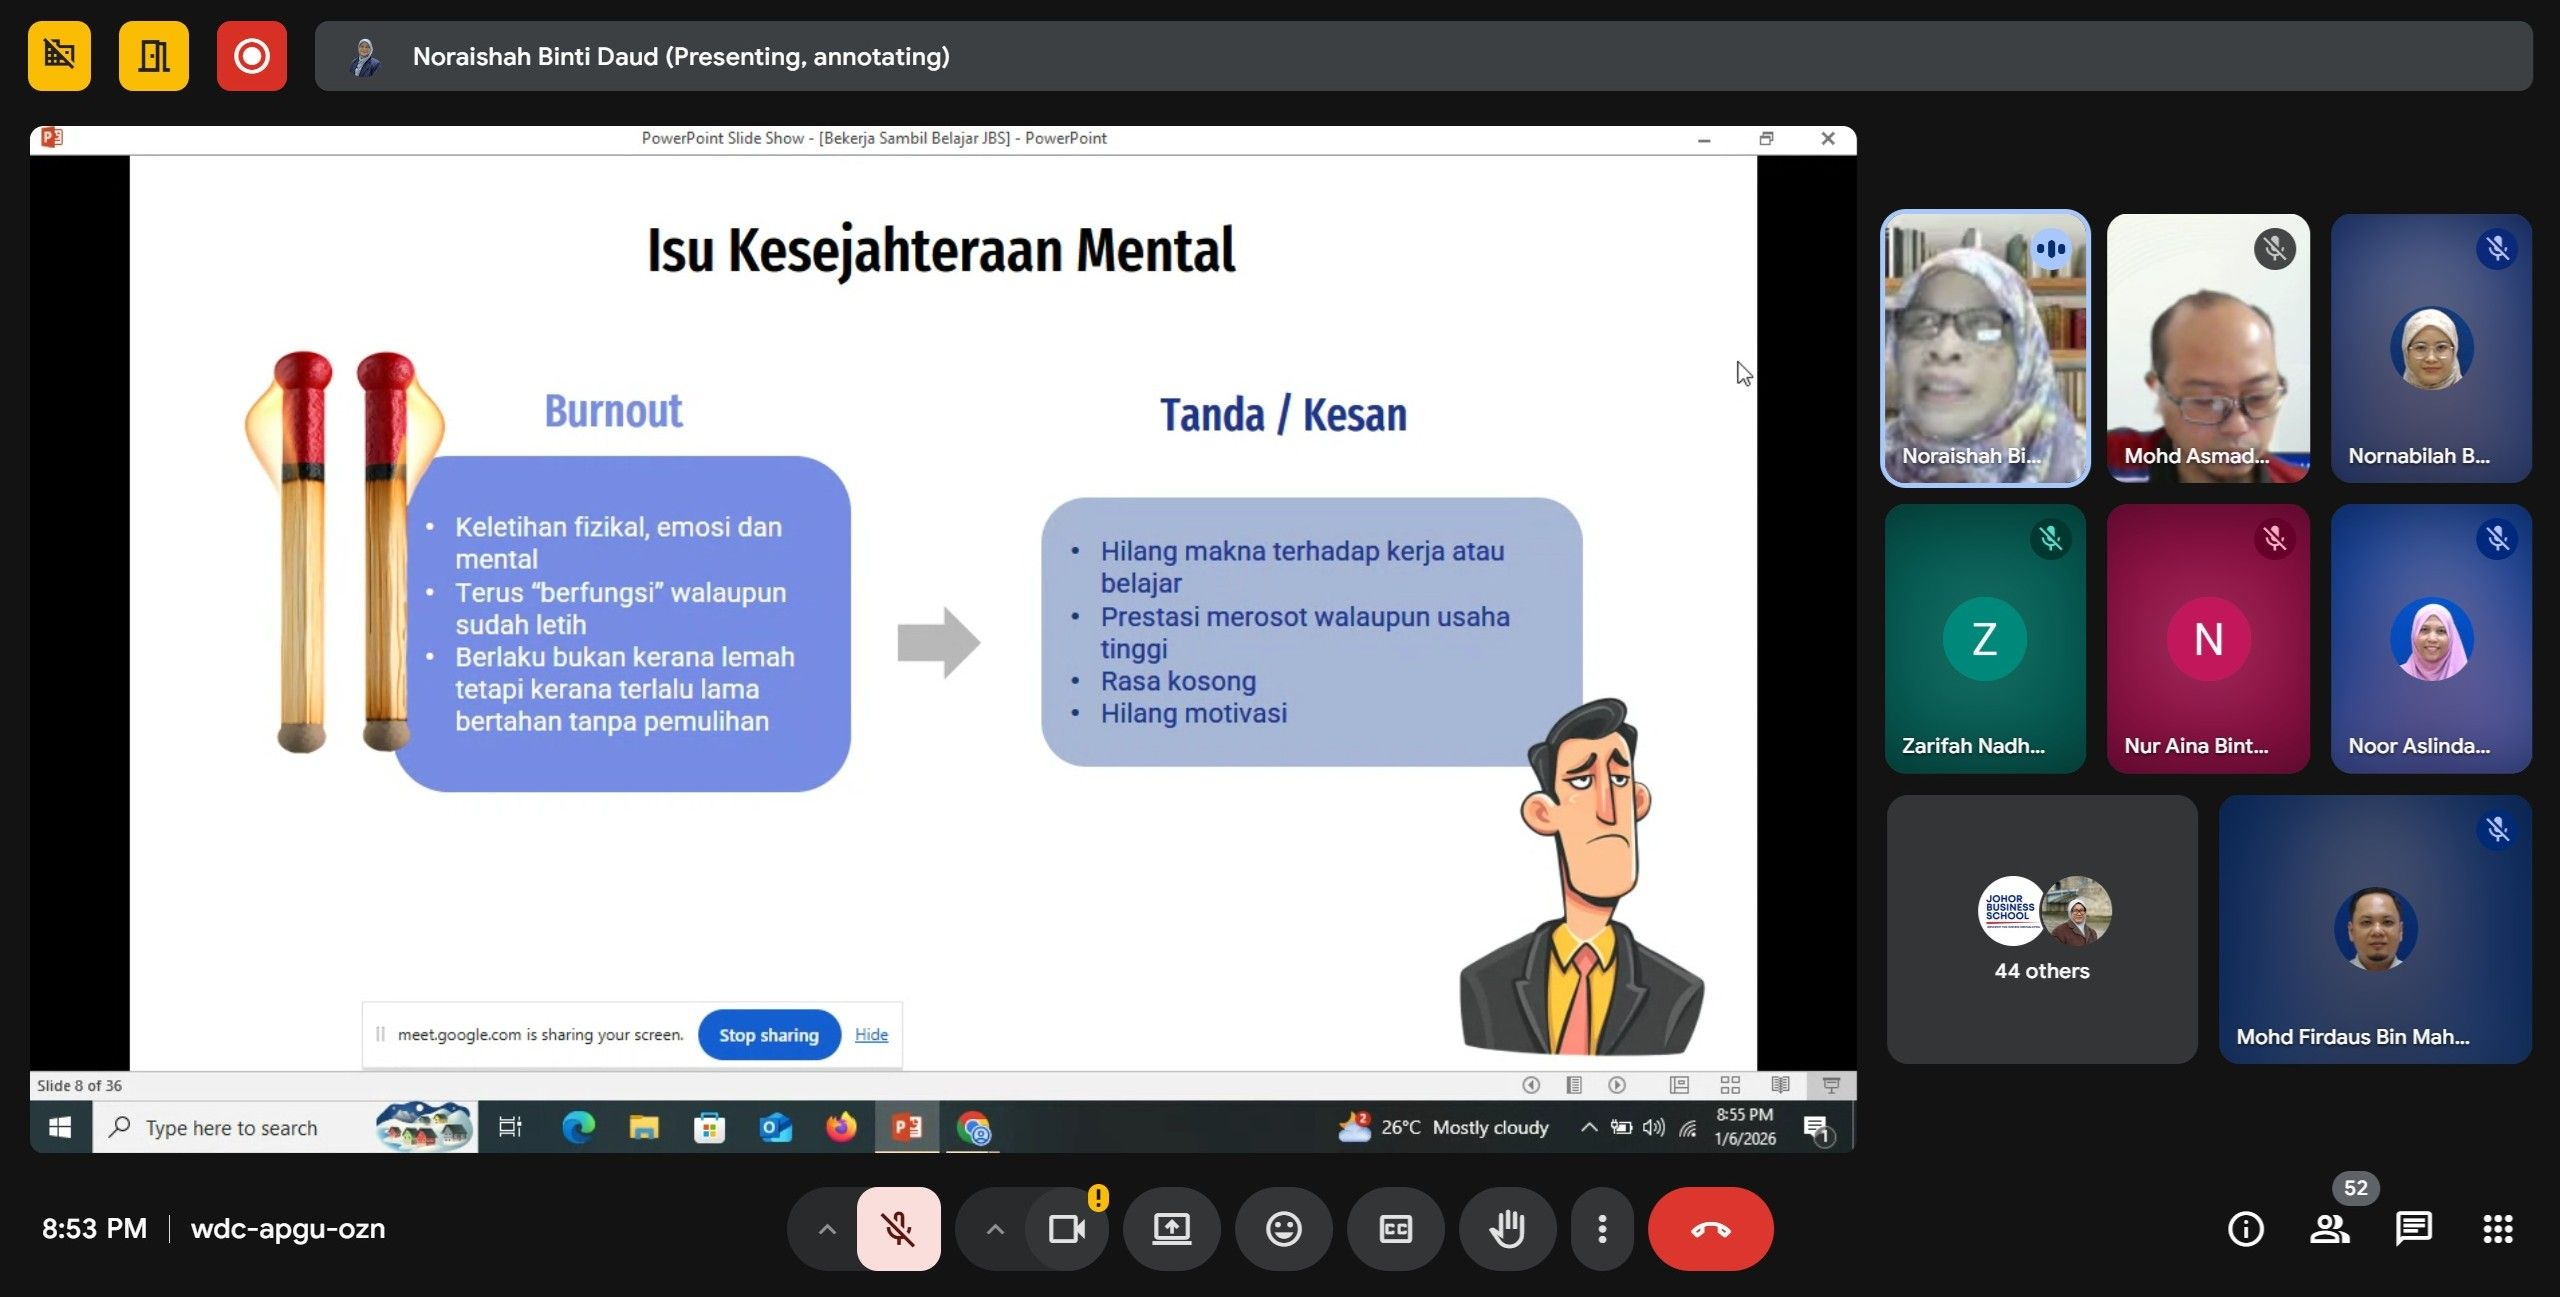Toggle closed captions

tap(1395, 1228)
